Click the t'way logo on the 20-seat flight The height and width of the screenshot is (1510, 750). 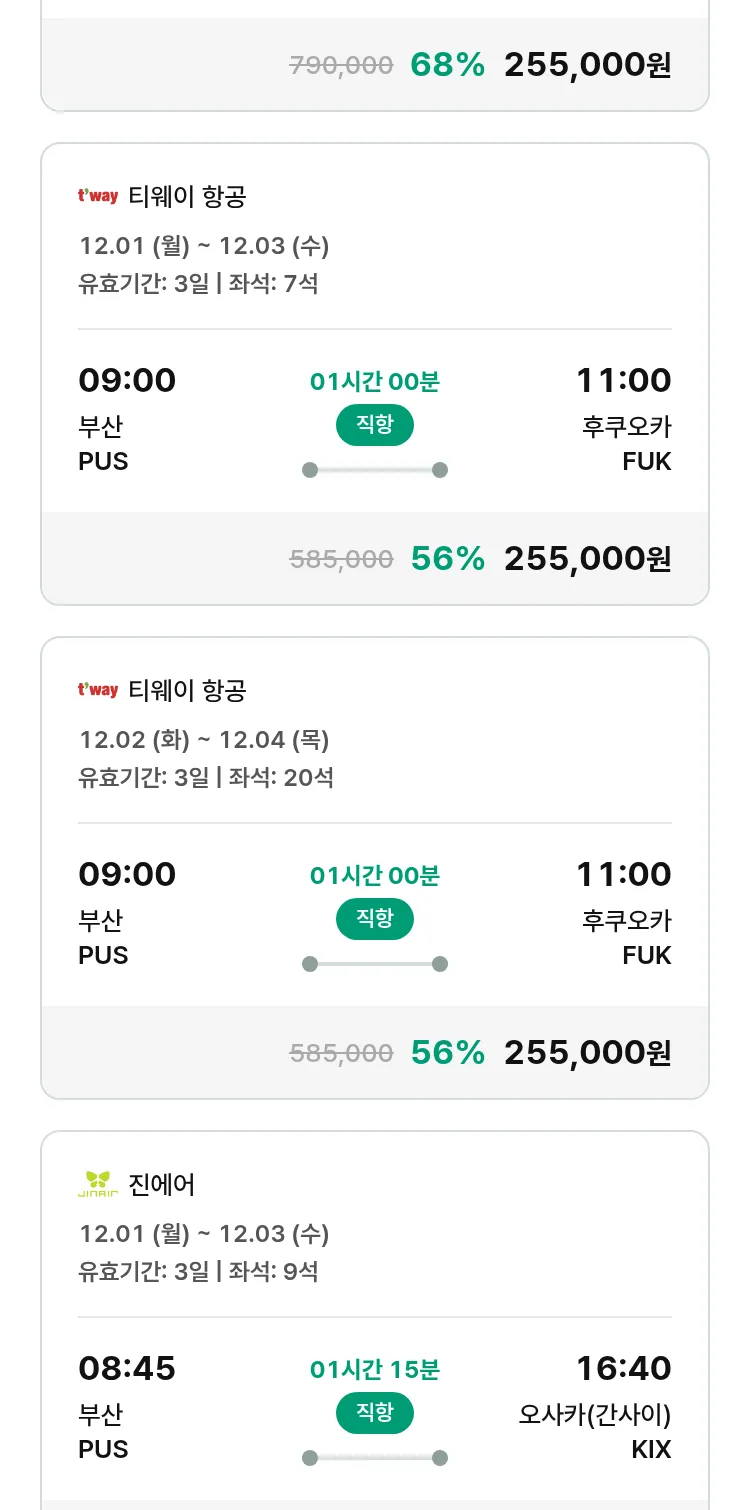[98, 690]
